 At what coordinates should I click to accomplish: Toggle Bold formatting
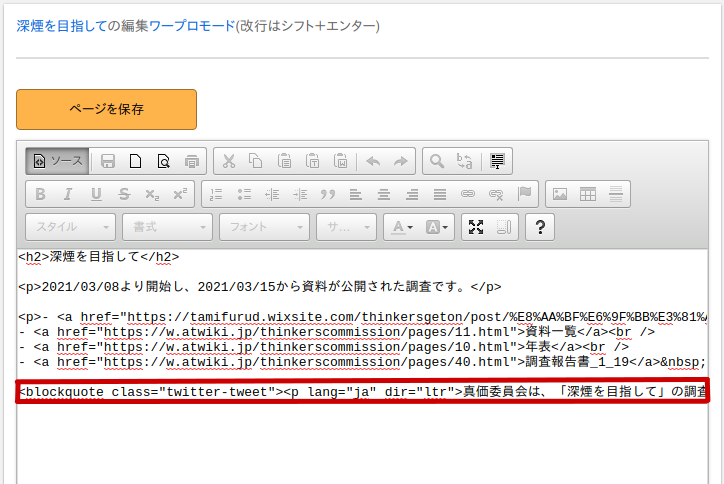pos(40,194)
